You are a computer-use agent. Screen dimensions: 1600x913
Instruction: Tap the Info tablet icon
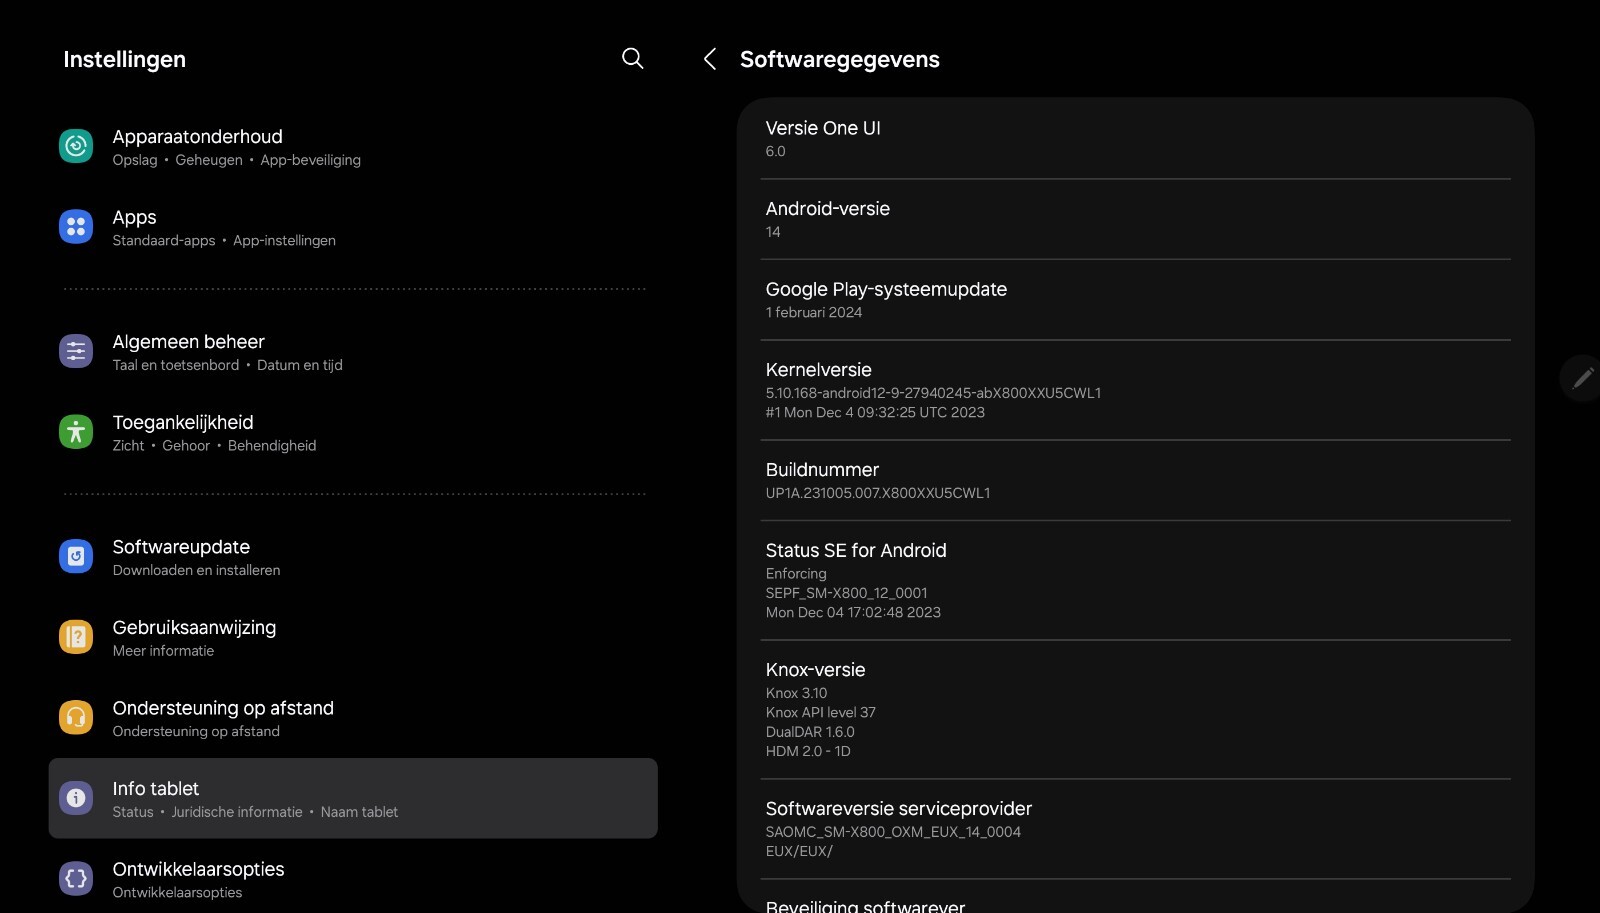point(76,798)
